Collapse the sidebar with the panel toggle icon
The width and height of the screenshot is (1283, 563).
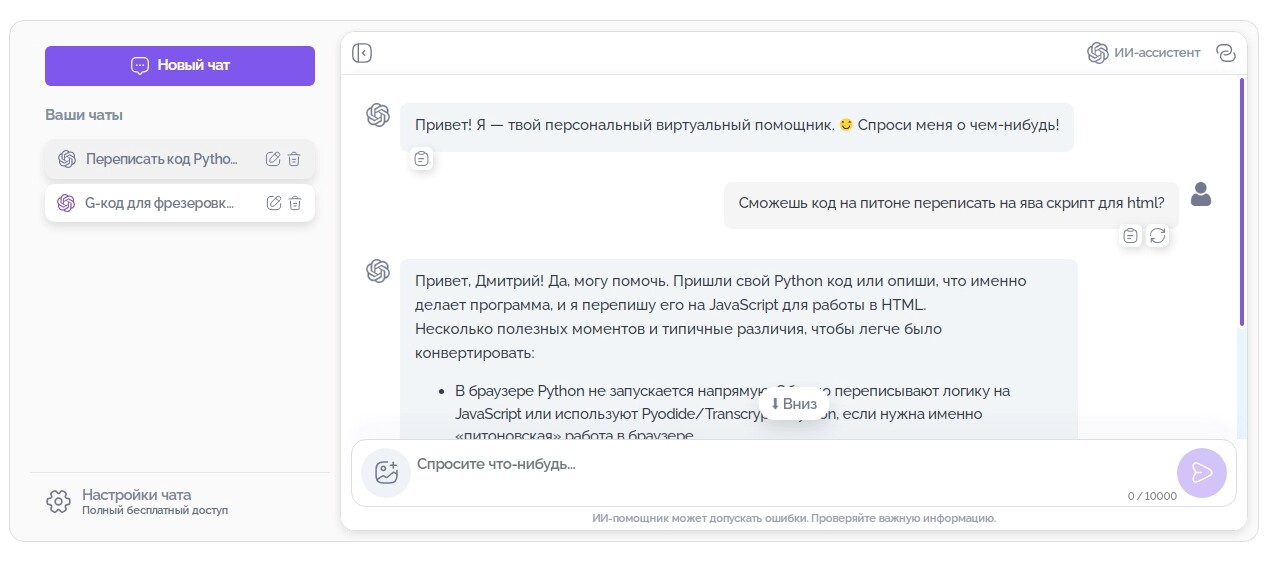tap(362, 53)
